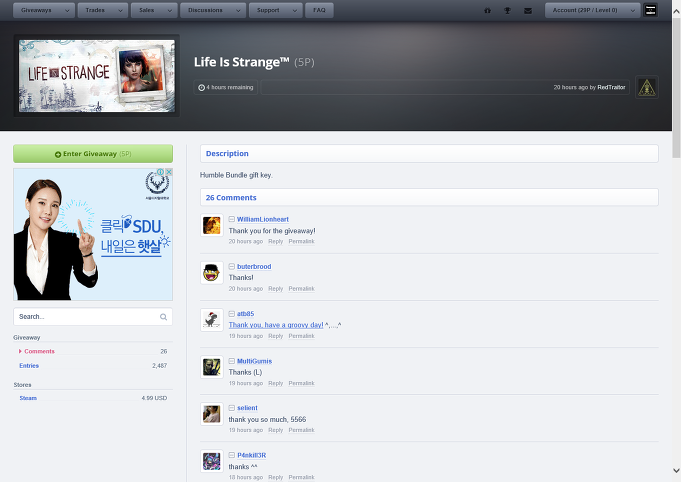Open Permalink for MultiGumis's comment
Screen dimensions: 681x482
(301, 383)
